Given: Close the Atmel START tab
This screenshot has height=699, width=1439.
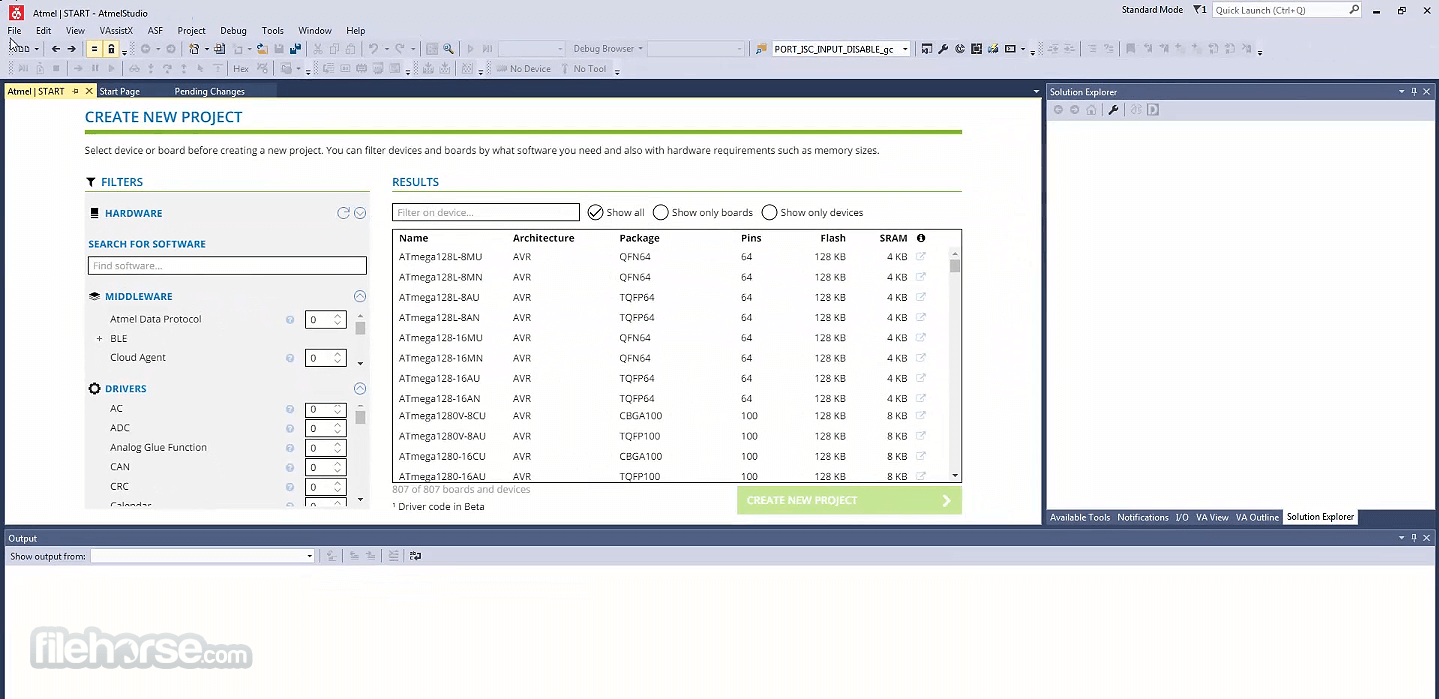Looking at the screenshot, I should coord(89,91).
